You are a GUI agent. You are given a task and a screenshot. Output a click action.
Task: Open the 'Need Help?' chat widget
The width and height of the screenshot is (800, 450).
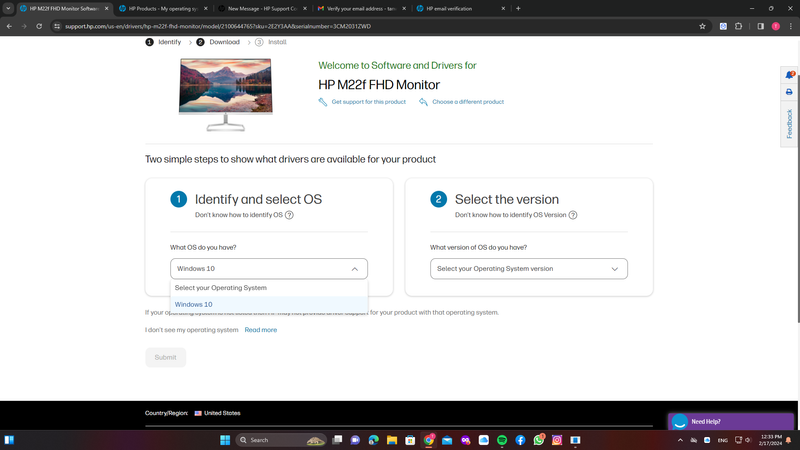731,421
